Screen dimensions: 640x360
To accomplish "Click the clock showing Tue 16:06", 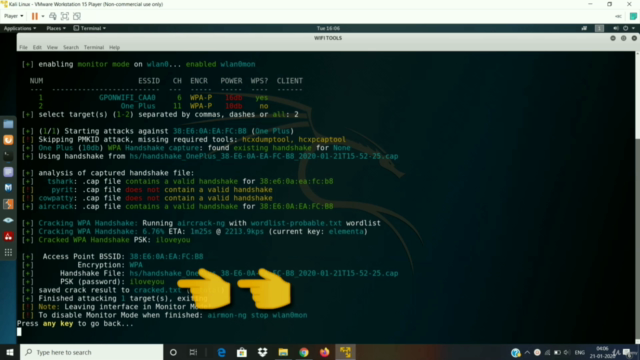I will (328, 28).
